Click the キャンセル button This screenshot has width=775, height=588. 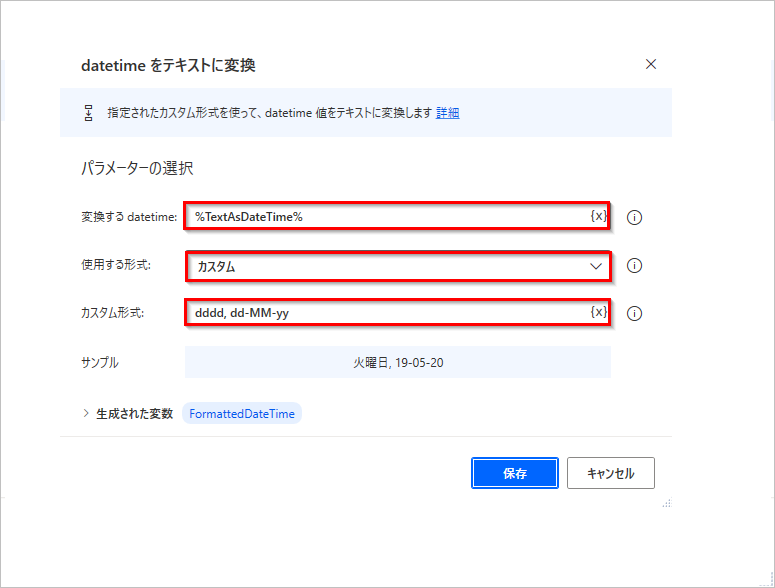(x=610, y=473)
